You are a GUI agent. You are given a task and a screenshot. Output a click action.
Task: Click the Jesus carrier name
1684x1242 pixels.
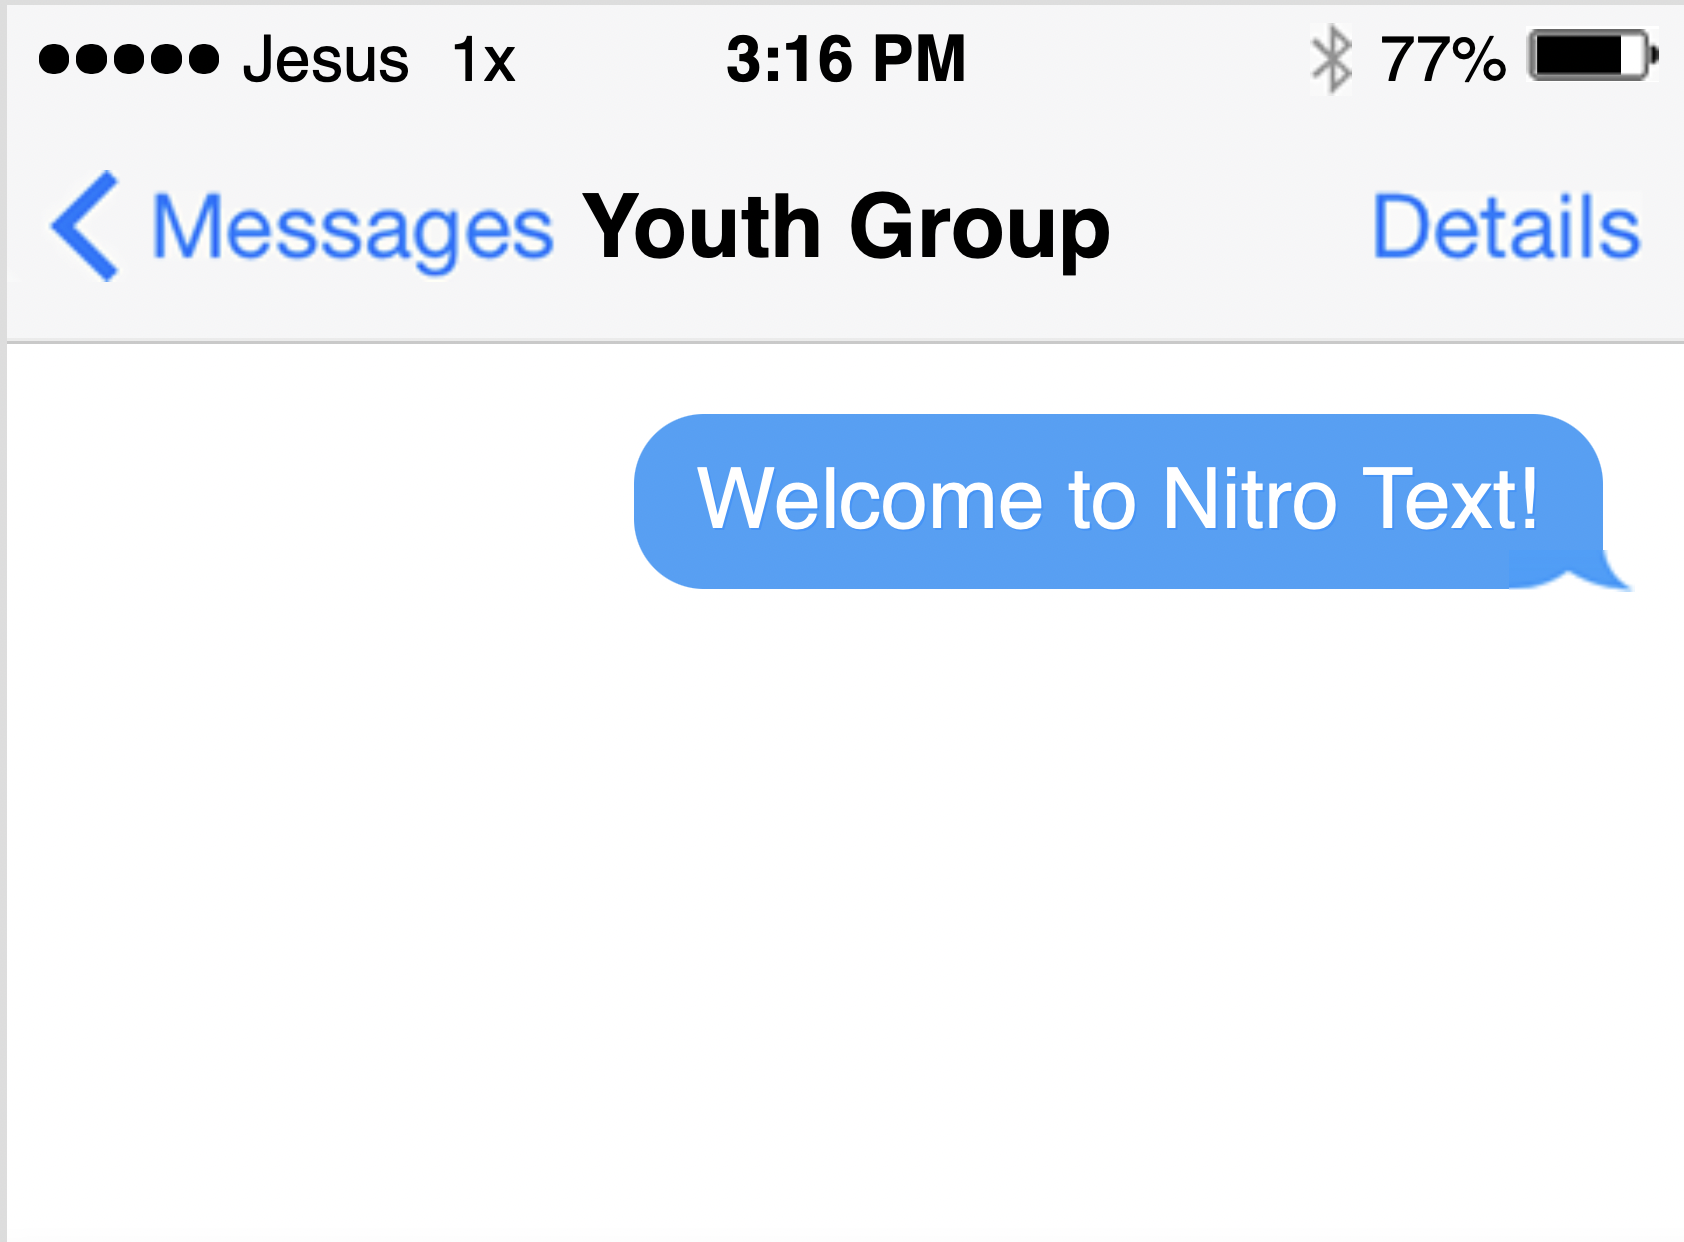click(326, 60)
